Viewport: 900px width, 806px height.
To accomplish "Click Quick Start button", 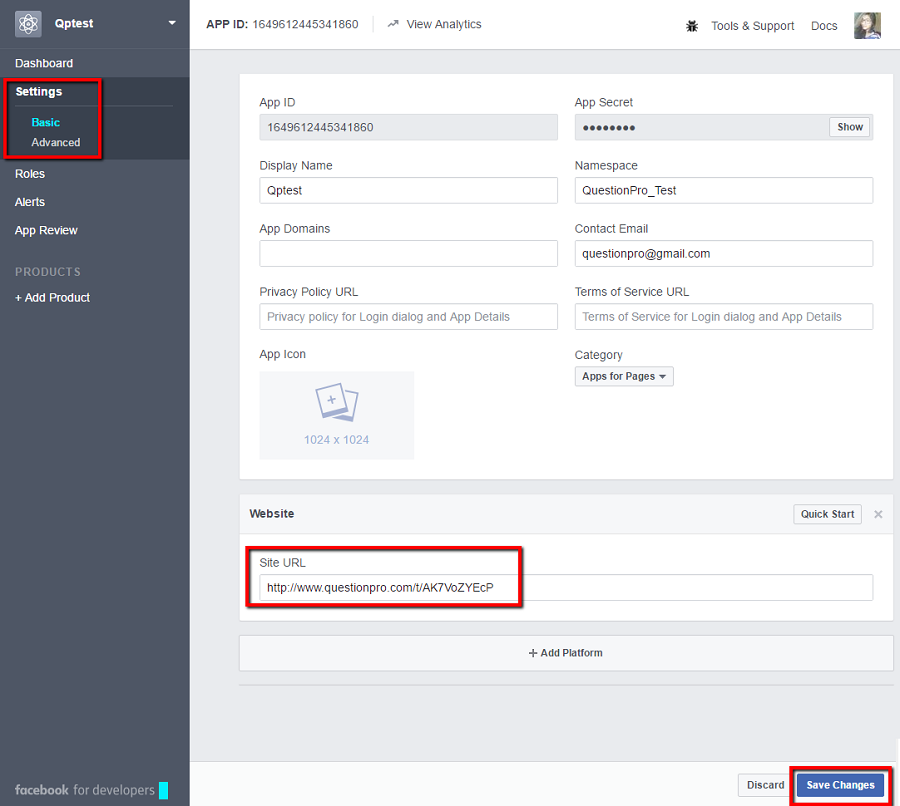I will click(827, 514).
